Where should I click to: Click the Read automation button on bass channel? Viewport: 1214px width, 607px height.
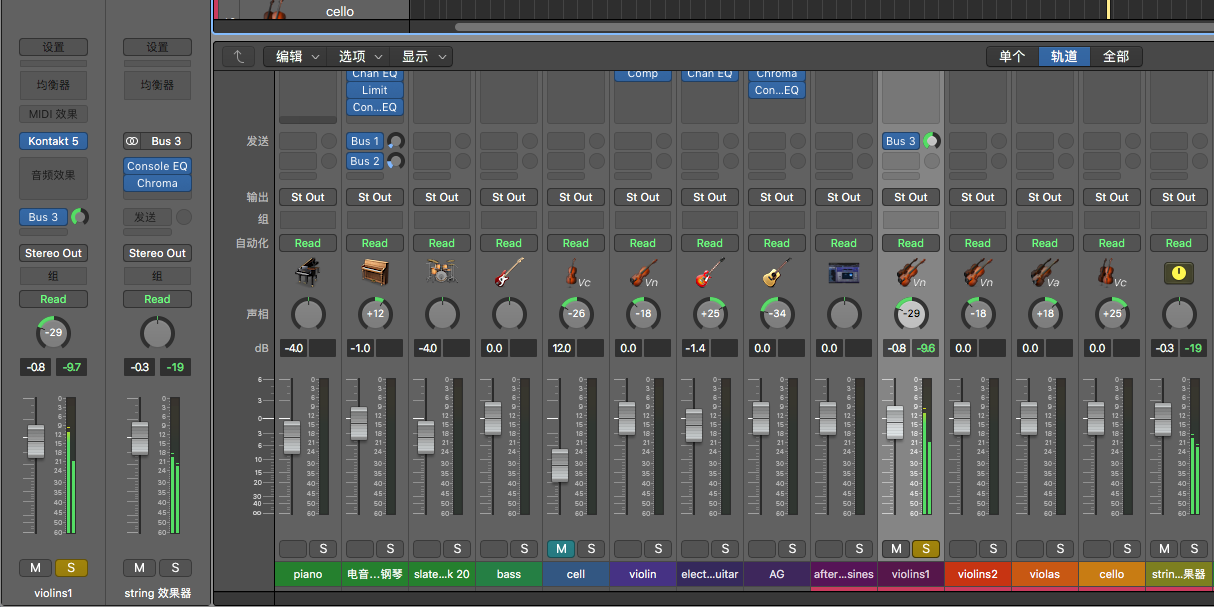[508, 243]
